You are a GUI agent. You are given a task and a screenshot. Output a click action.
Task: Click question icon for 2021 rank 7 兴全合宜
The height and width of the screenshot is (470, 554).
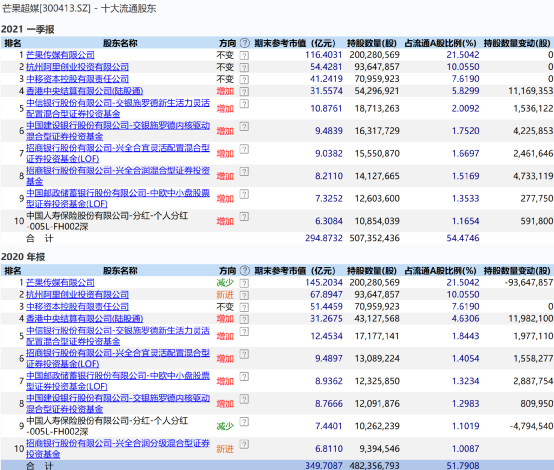pyautogui.click(x=244, y=149)
